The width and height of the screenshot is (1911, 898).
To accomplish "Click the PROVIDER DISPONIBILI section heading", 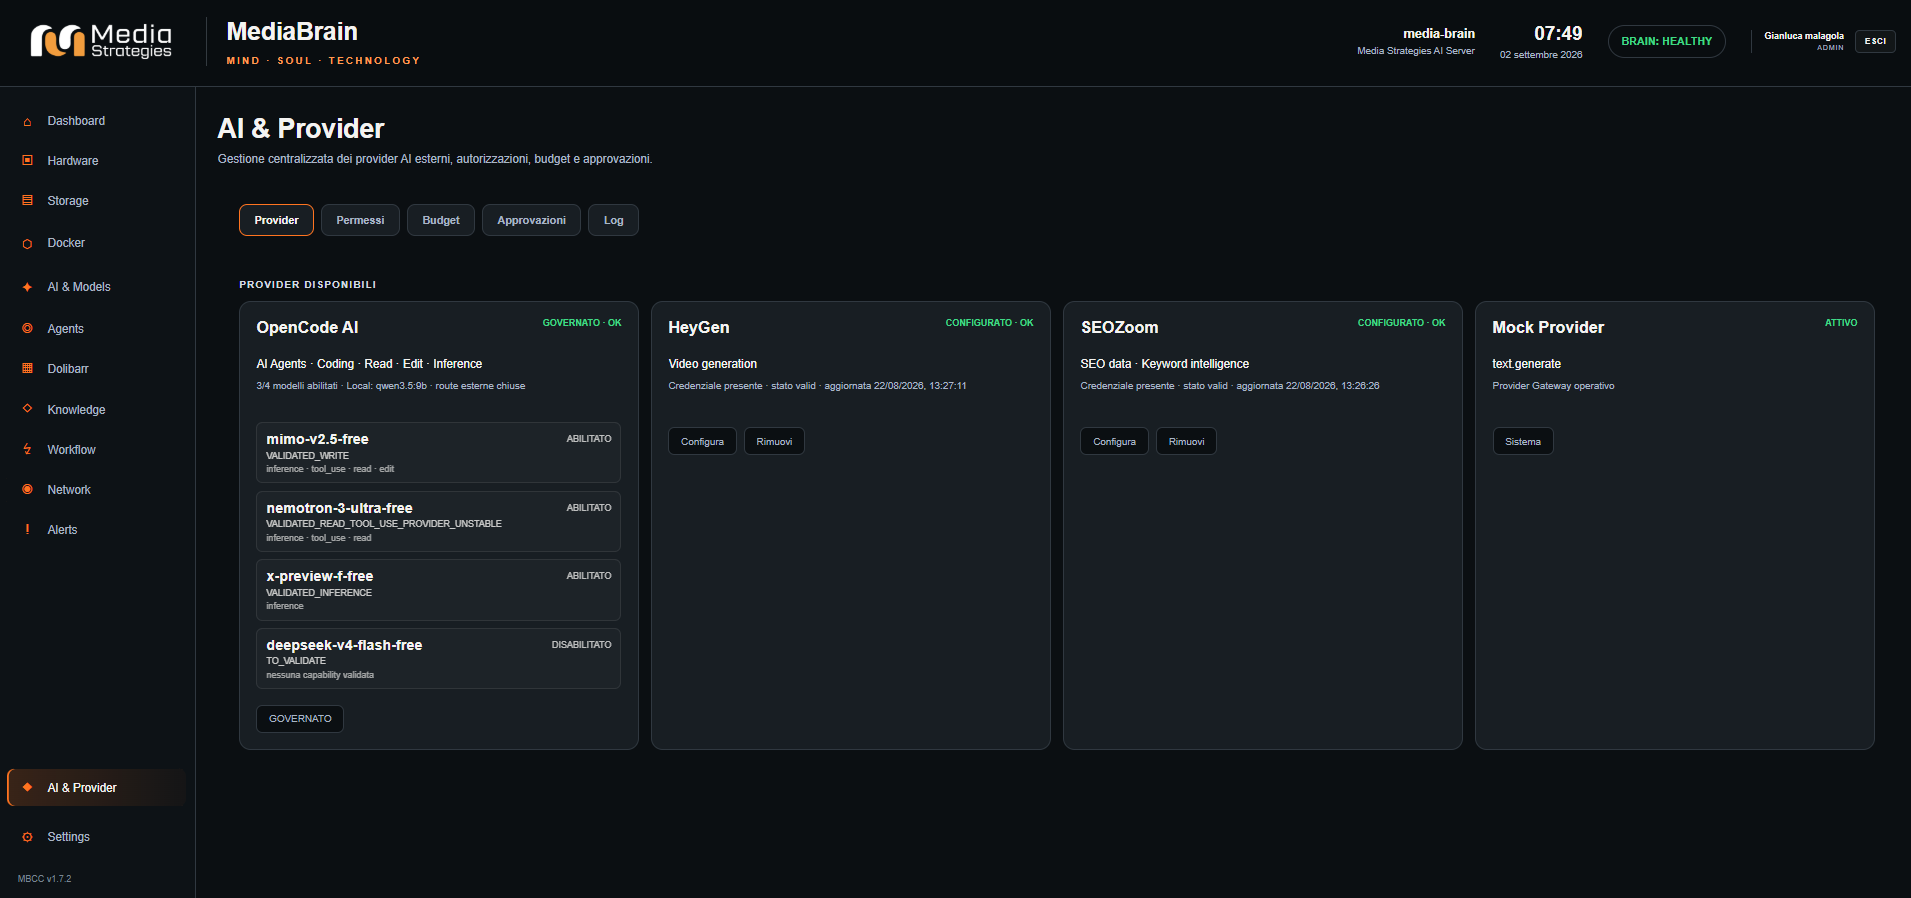I will pos(308,285).
